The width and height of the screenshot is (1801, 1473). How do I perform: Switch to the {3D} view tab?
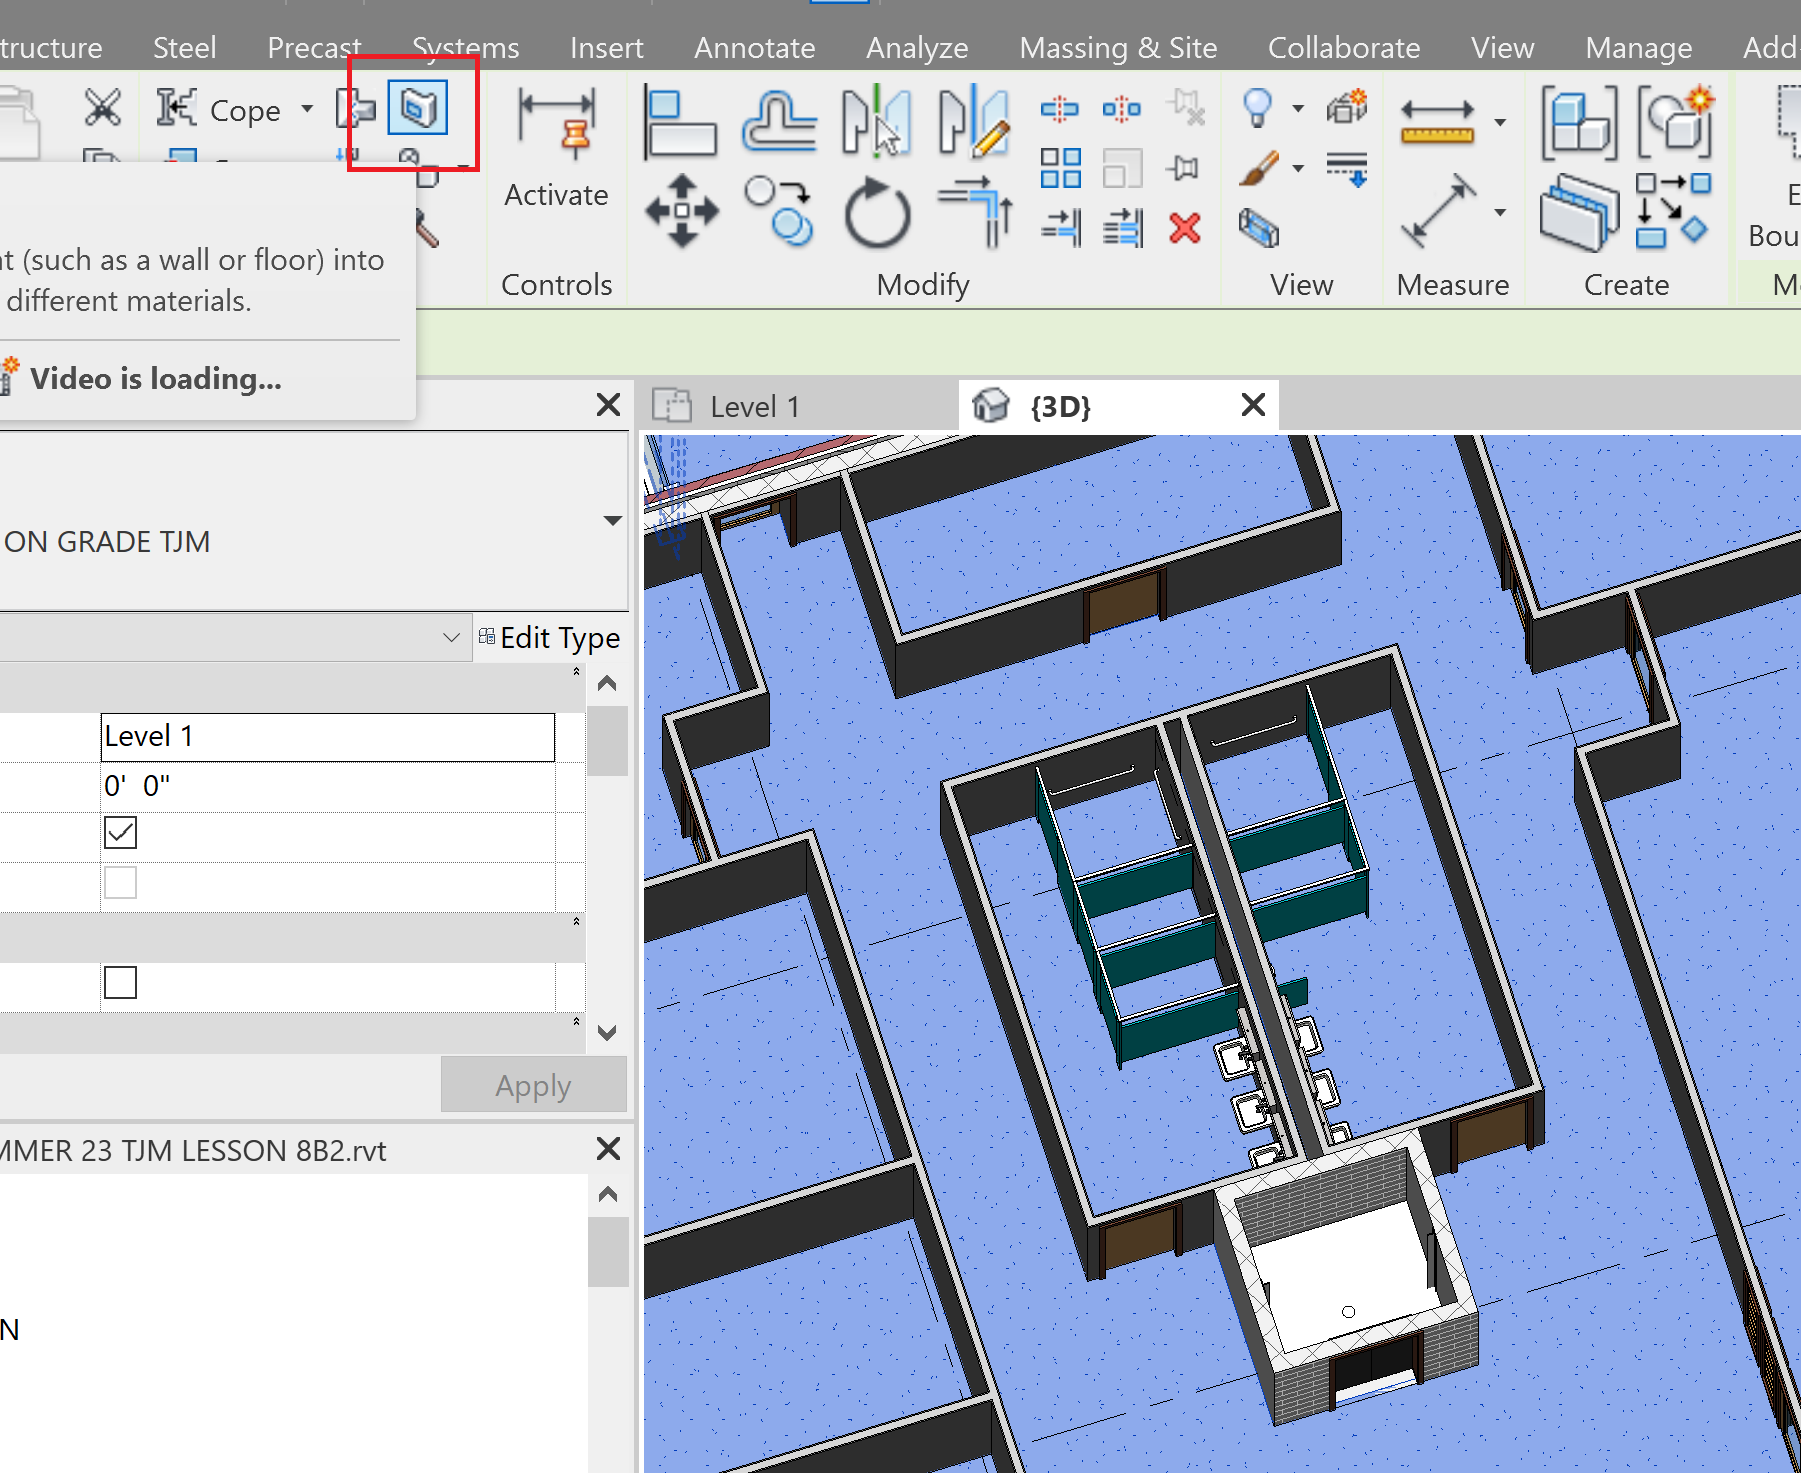click(x=1058, y=406)
